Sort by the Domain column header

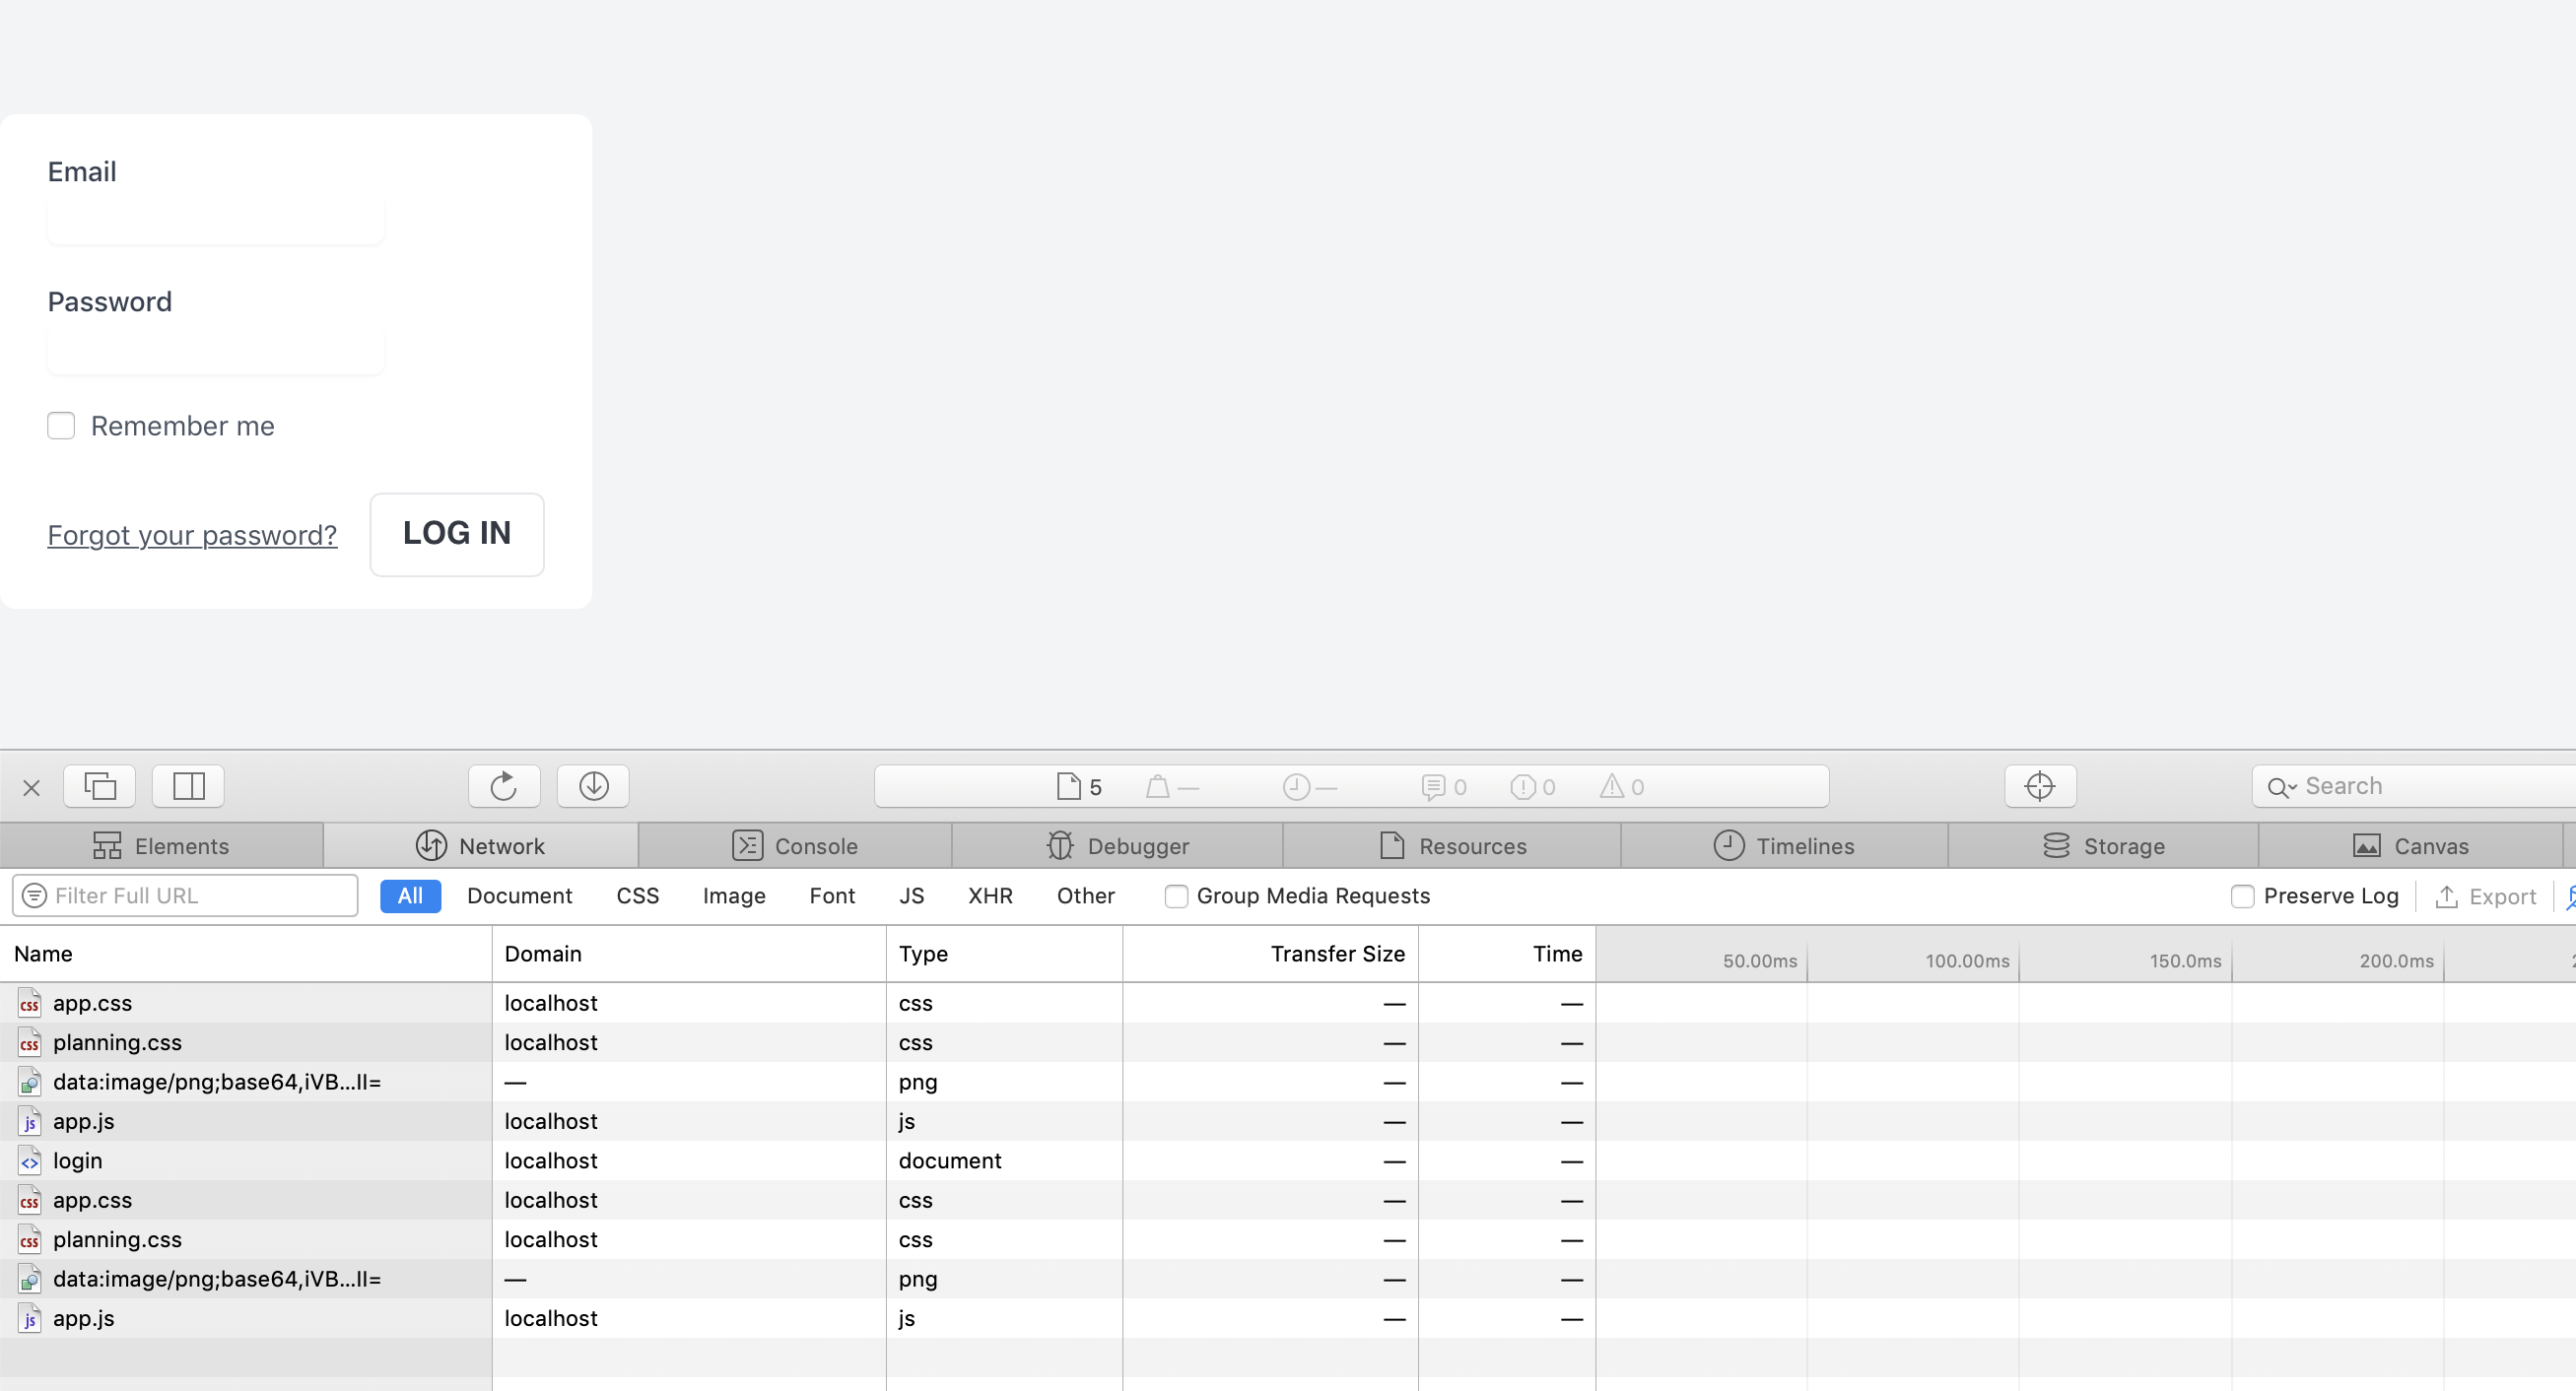(x=689, y=954)
